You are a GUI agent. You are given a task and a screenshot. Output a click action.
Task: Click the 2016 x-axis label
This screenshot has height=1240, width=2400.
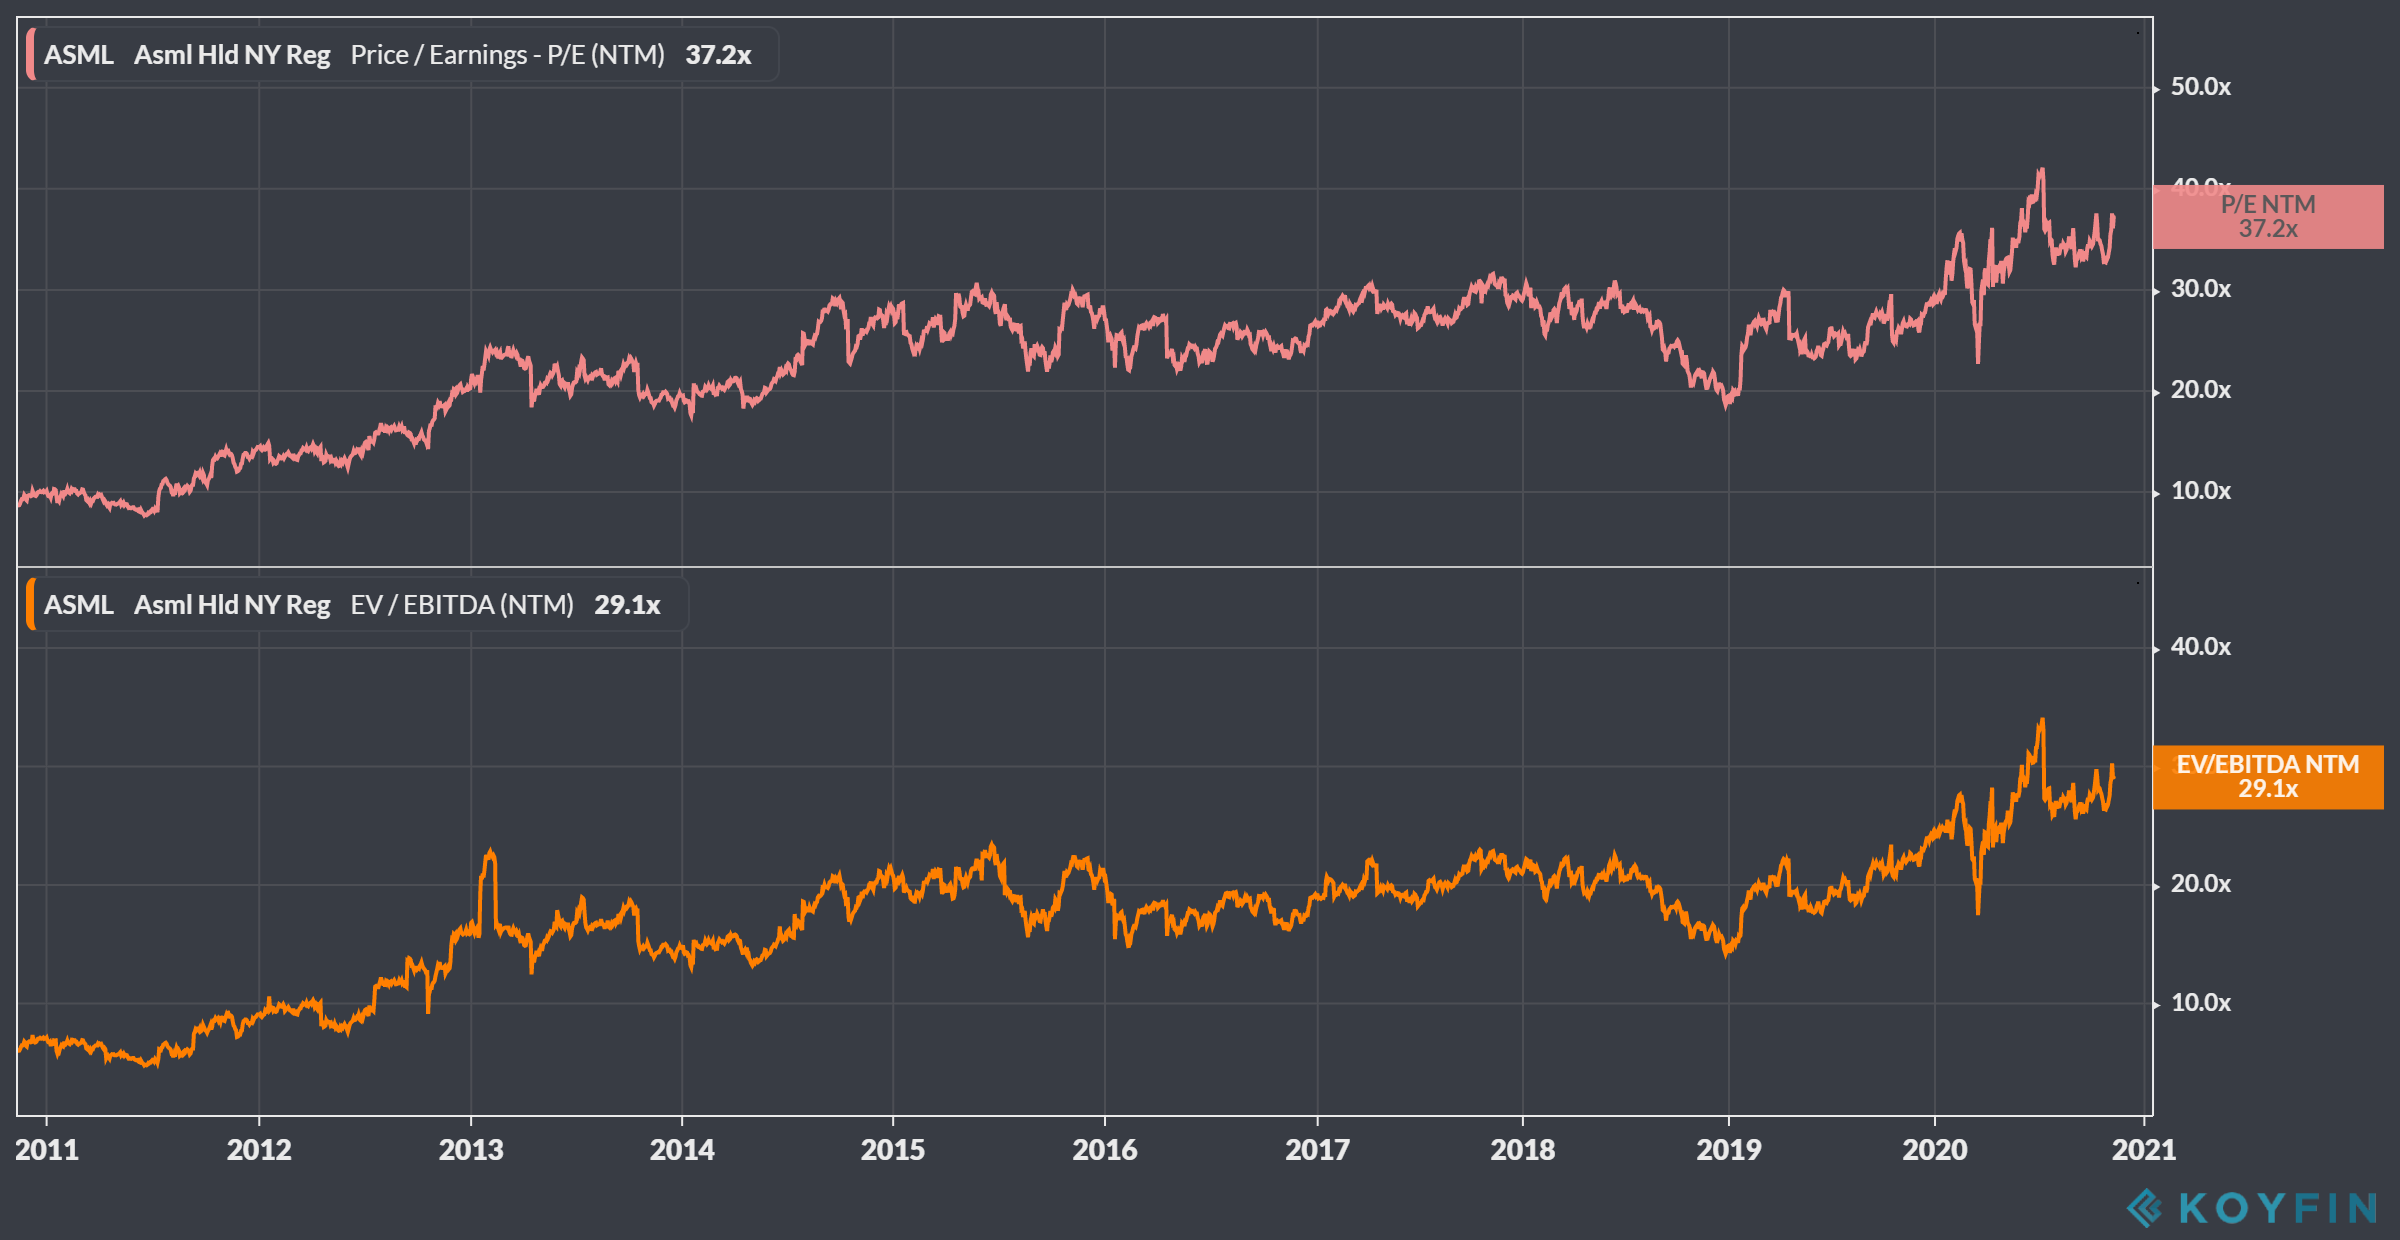[1105, 1150]
